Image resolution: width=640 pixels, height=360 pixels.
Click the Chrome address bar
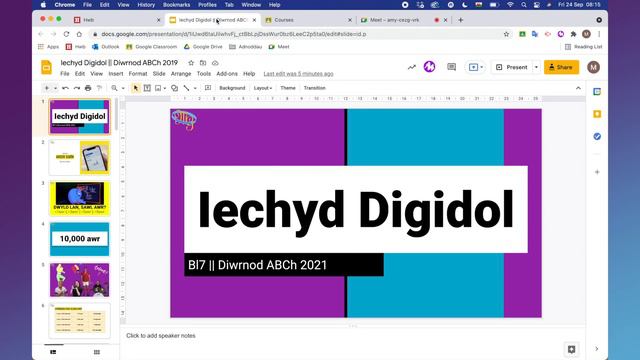(299, 34)
